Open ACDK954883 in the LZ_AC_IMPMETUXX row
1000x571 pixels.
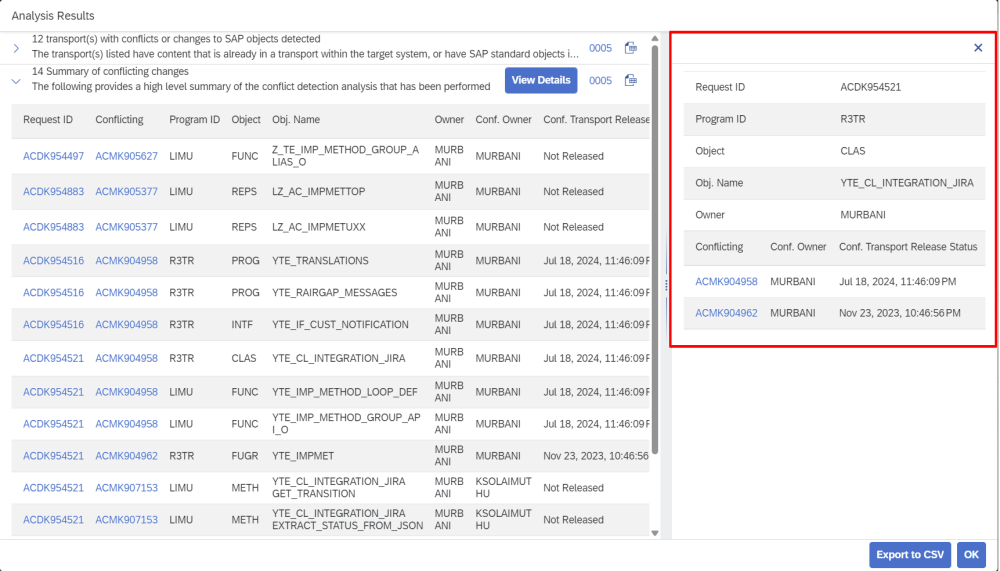(54, 226)
